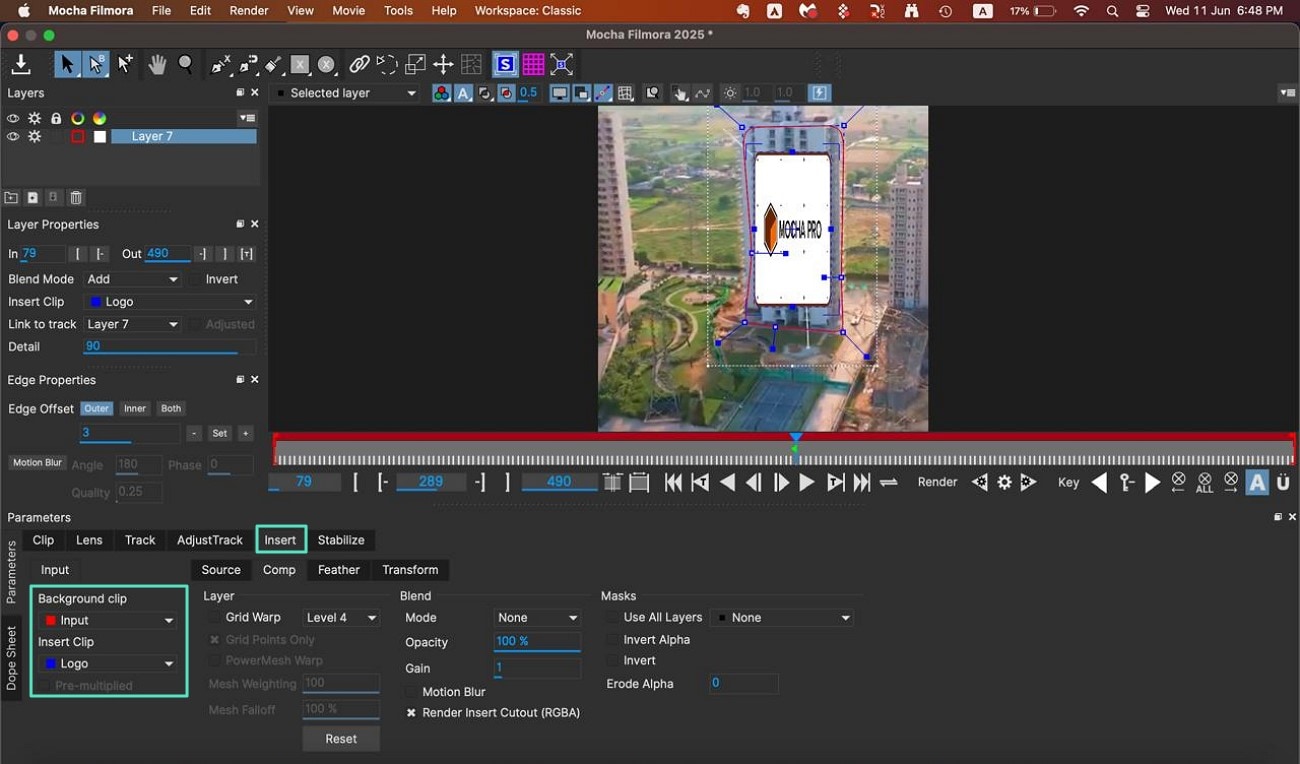Image resolution: width=1300 pixels, height=764 pixels.
Task: Click the Delete layer trash icon
Action: 76,198
